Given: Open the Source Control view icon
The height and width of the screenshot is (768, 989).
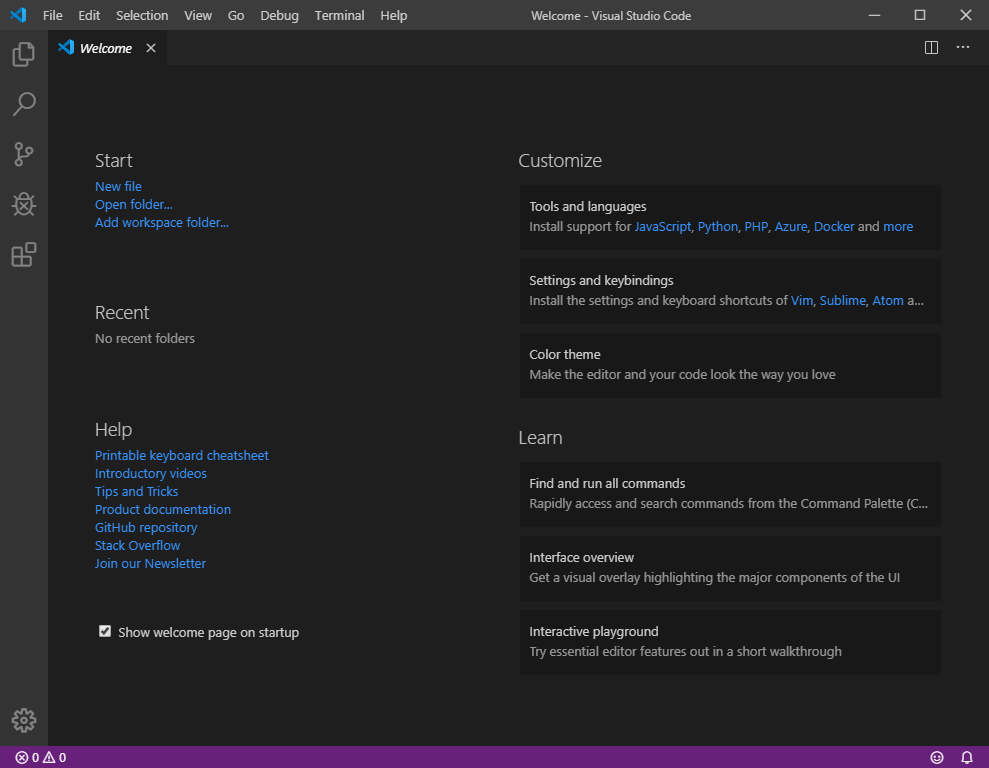Looking at the screenshot, I should pyautogui.click(x=23, y=154).
